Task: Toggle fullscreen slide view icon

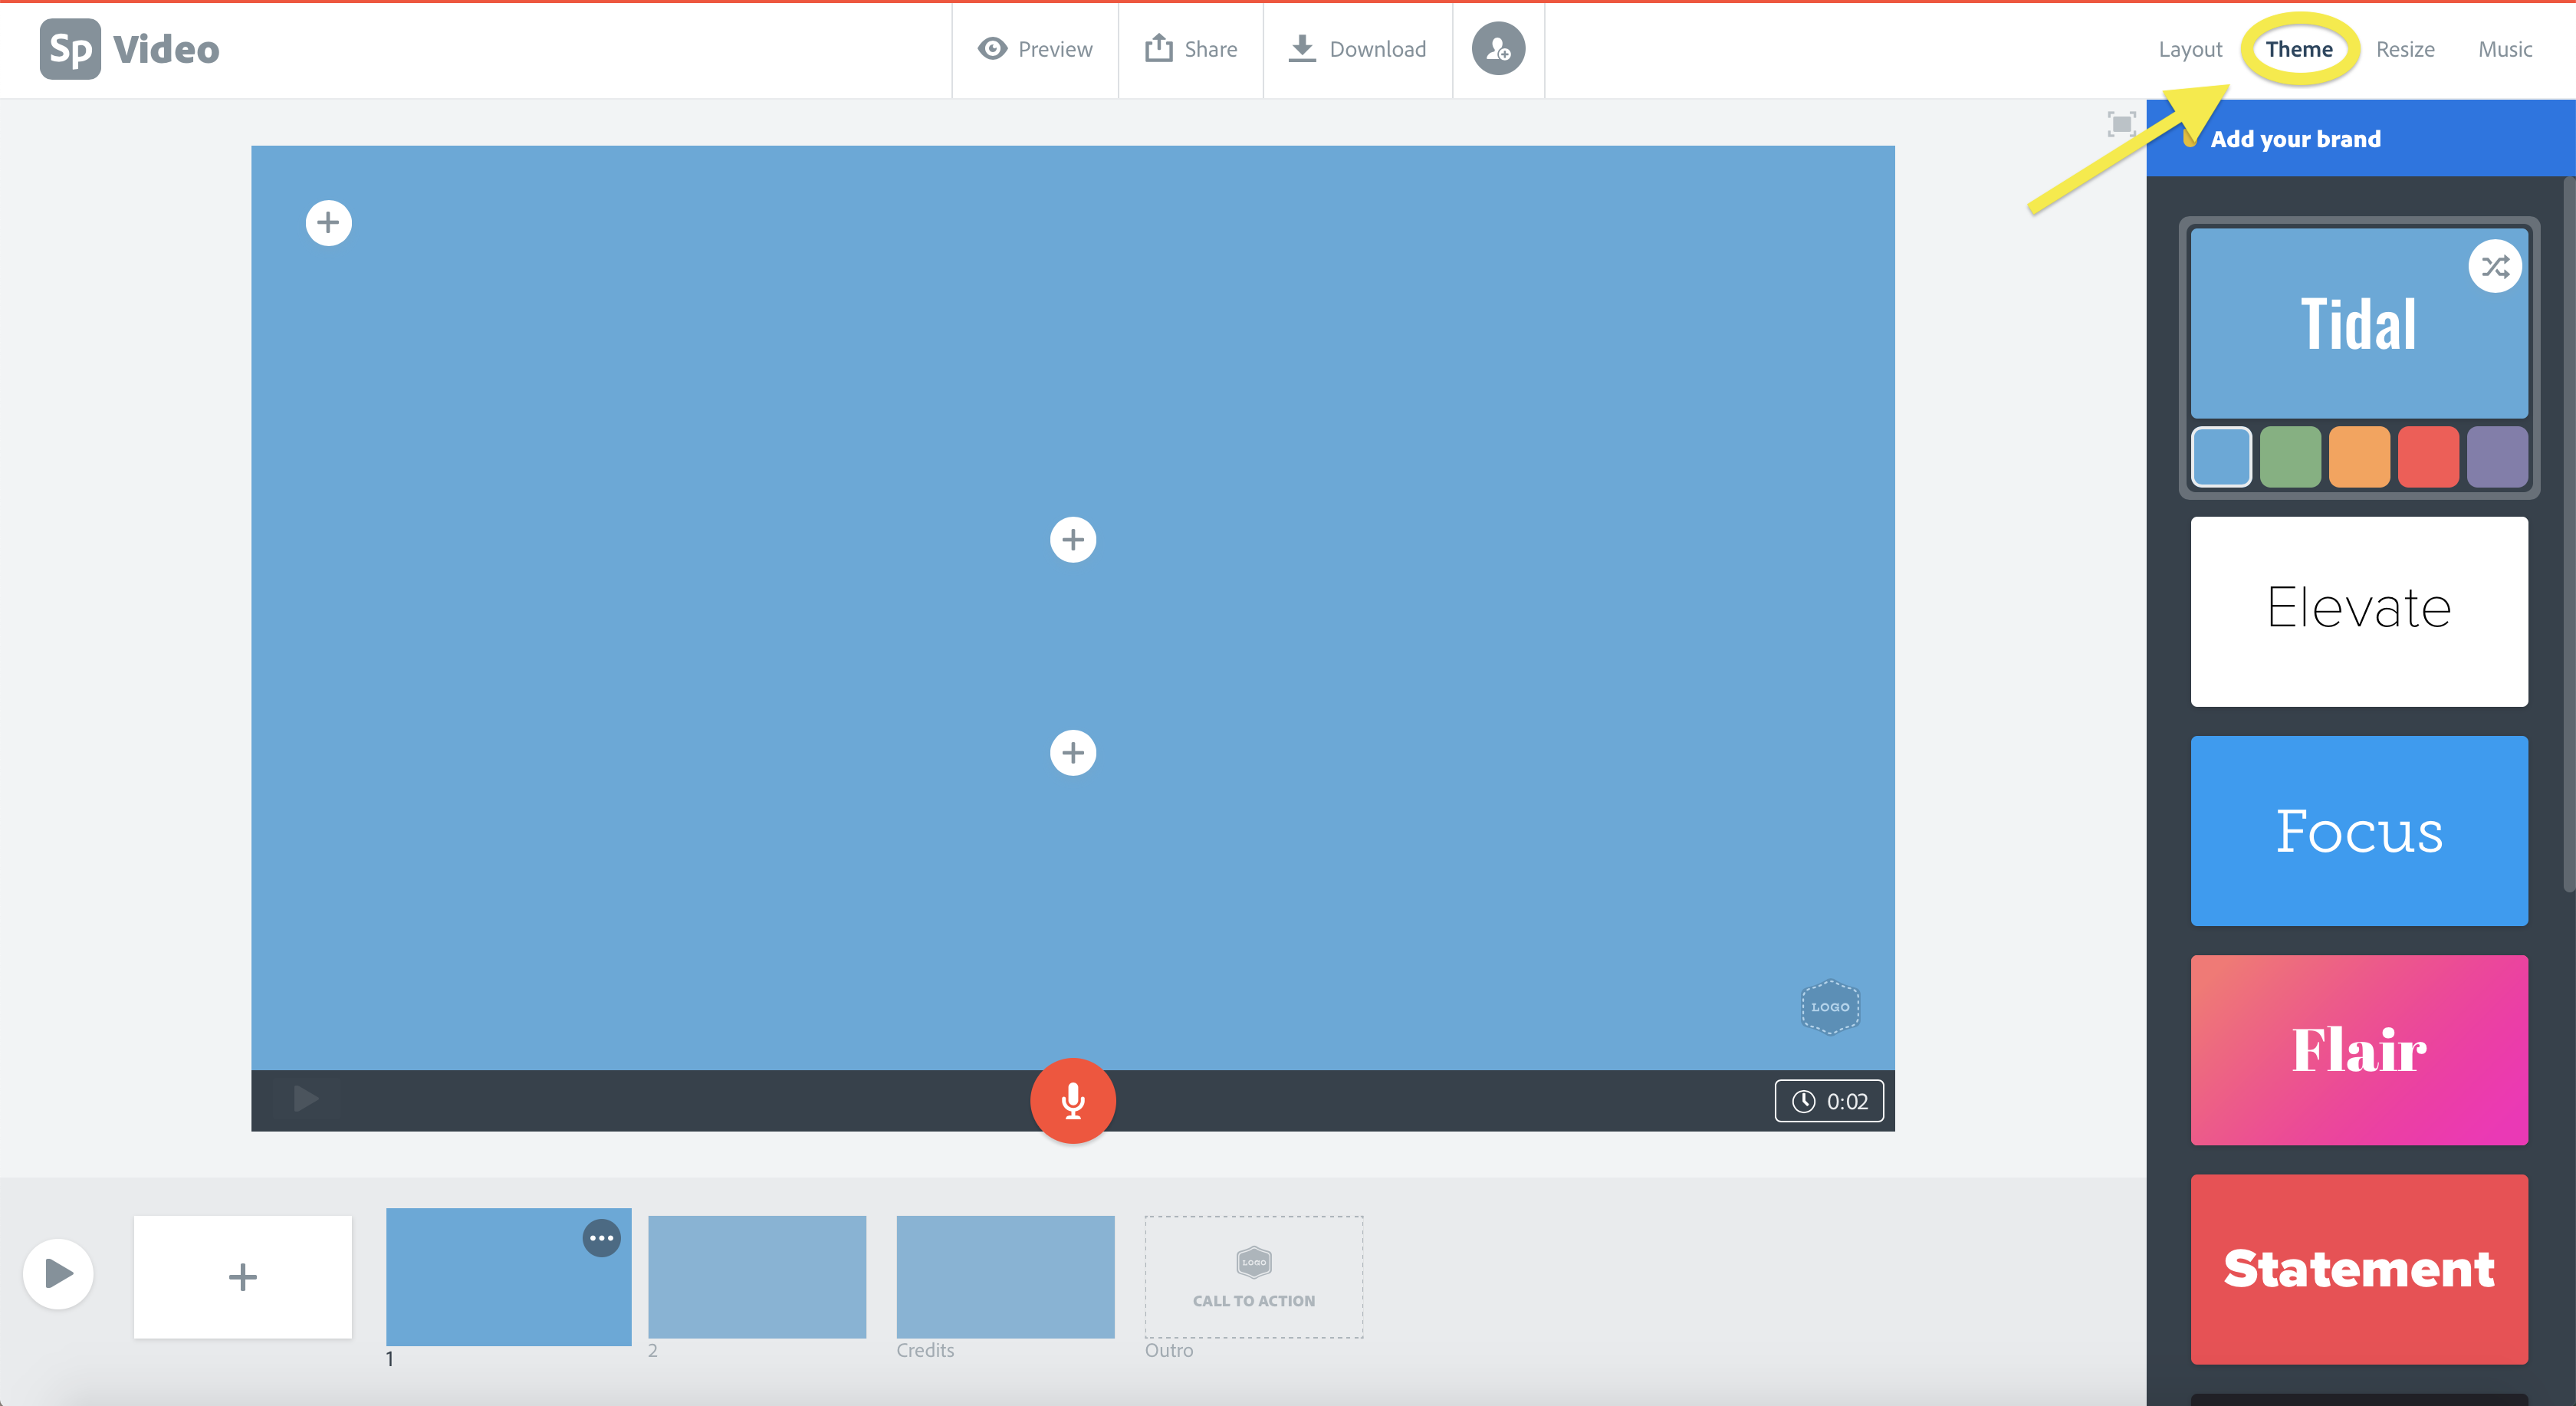Action: [x=2121, y=124]
